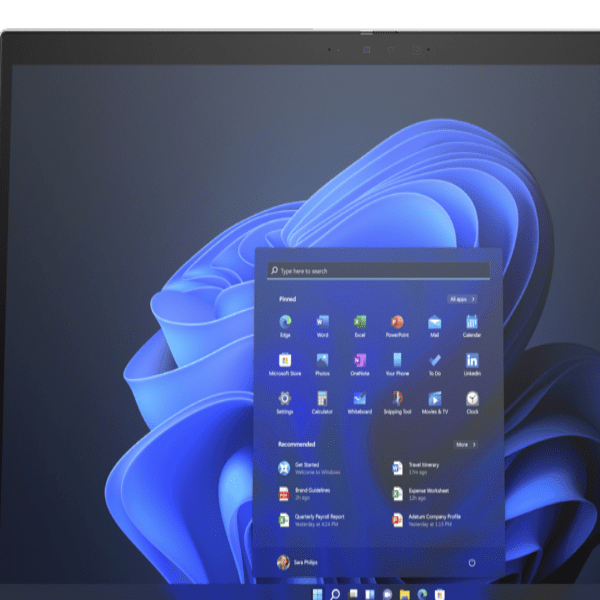The width and height of the screenshot is (600, 600).
Task: Open Brand Guidelines PDF
Action: pos(305,494)
